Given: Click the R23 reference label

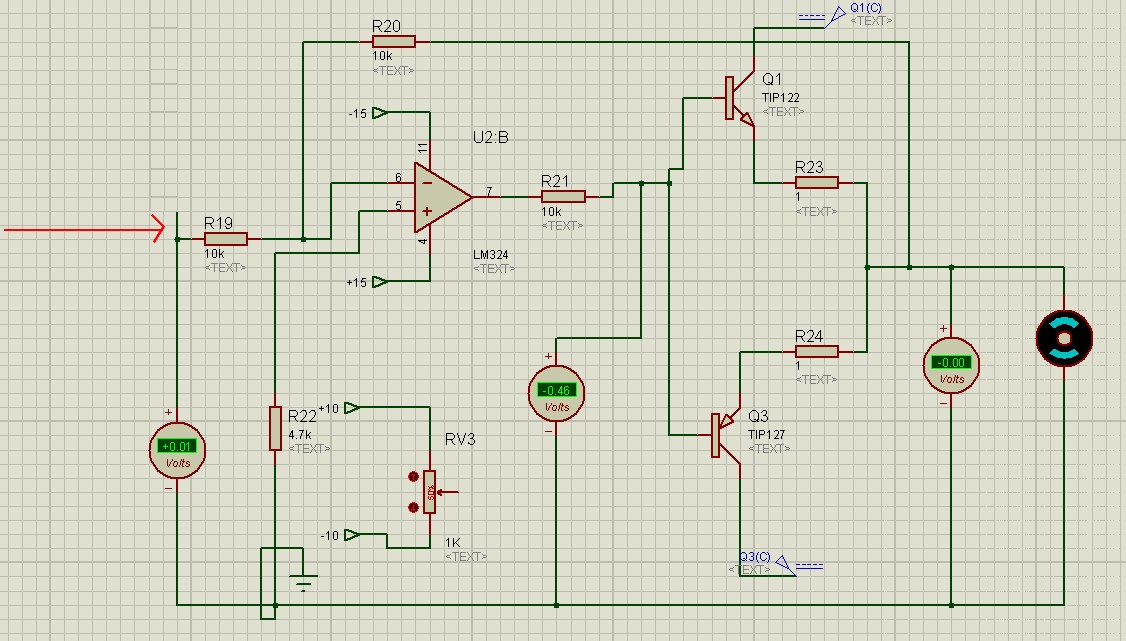Looking at the screenshot, I should [x=809, y=167].
